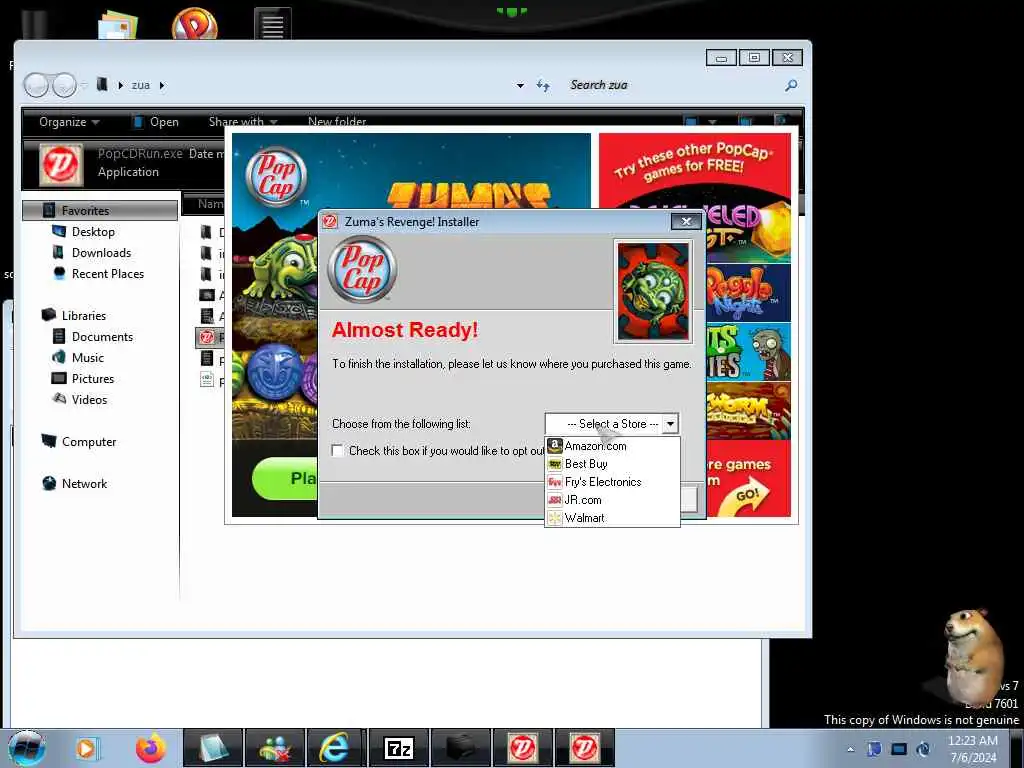Click the zua folder in address bar
The image size is (1024, 768).
point(140,85)
